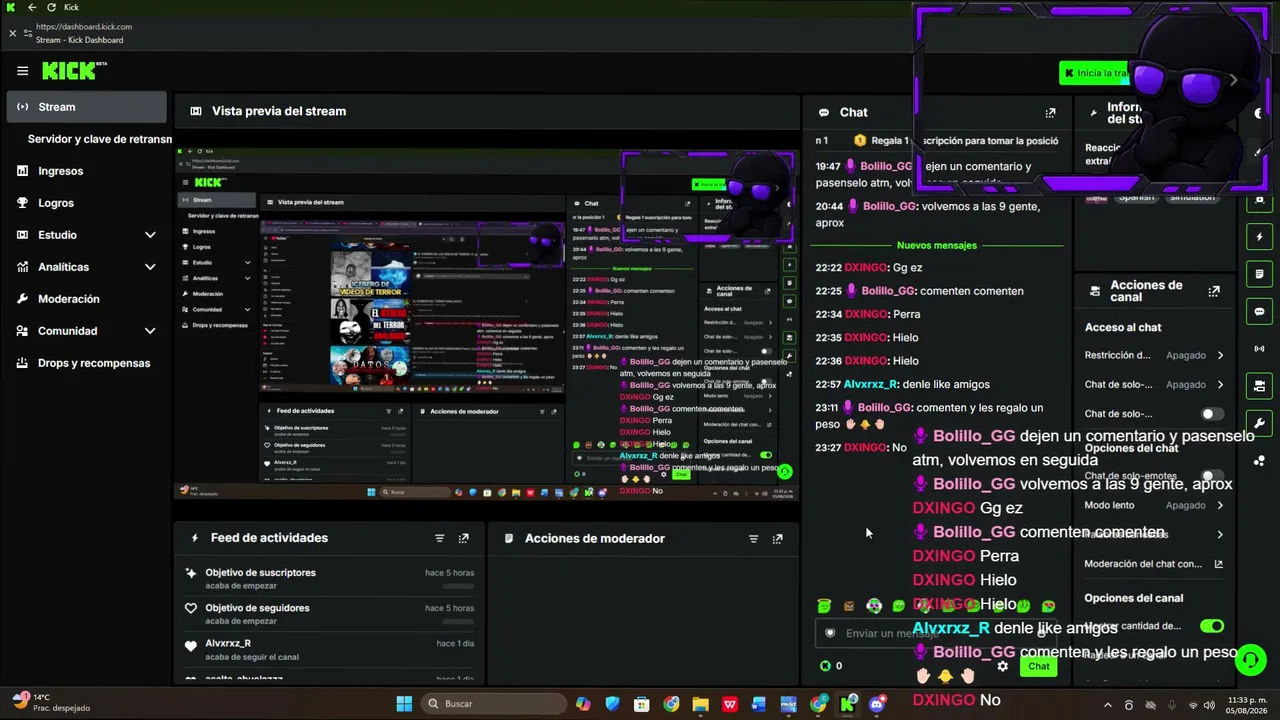
Task: Expand the Analíticas sidebar section
Action: [150, 267]
